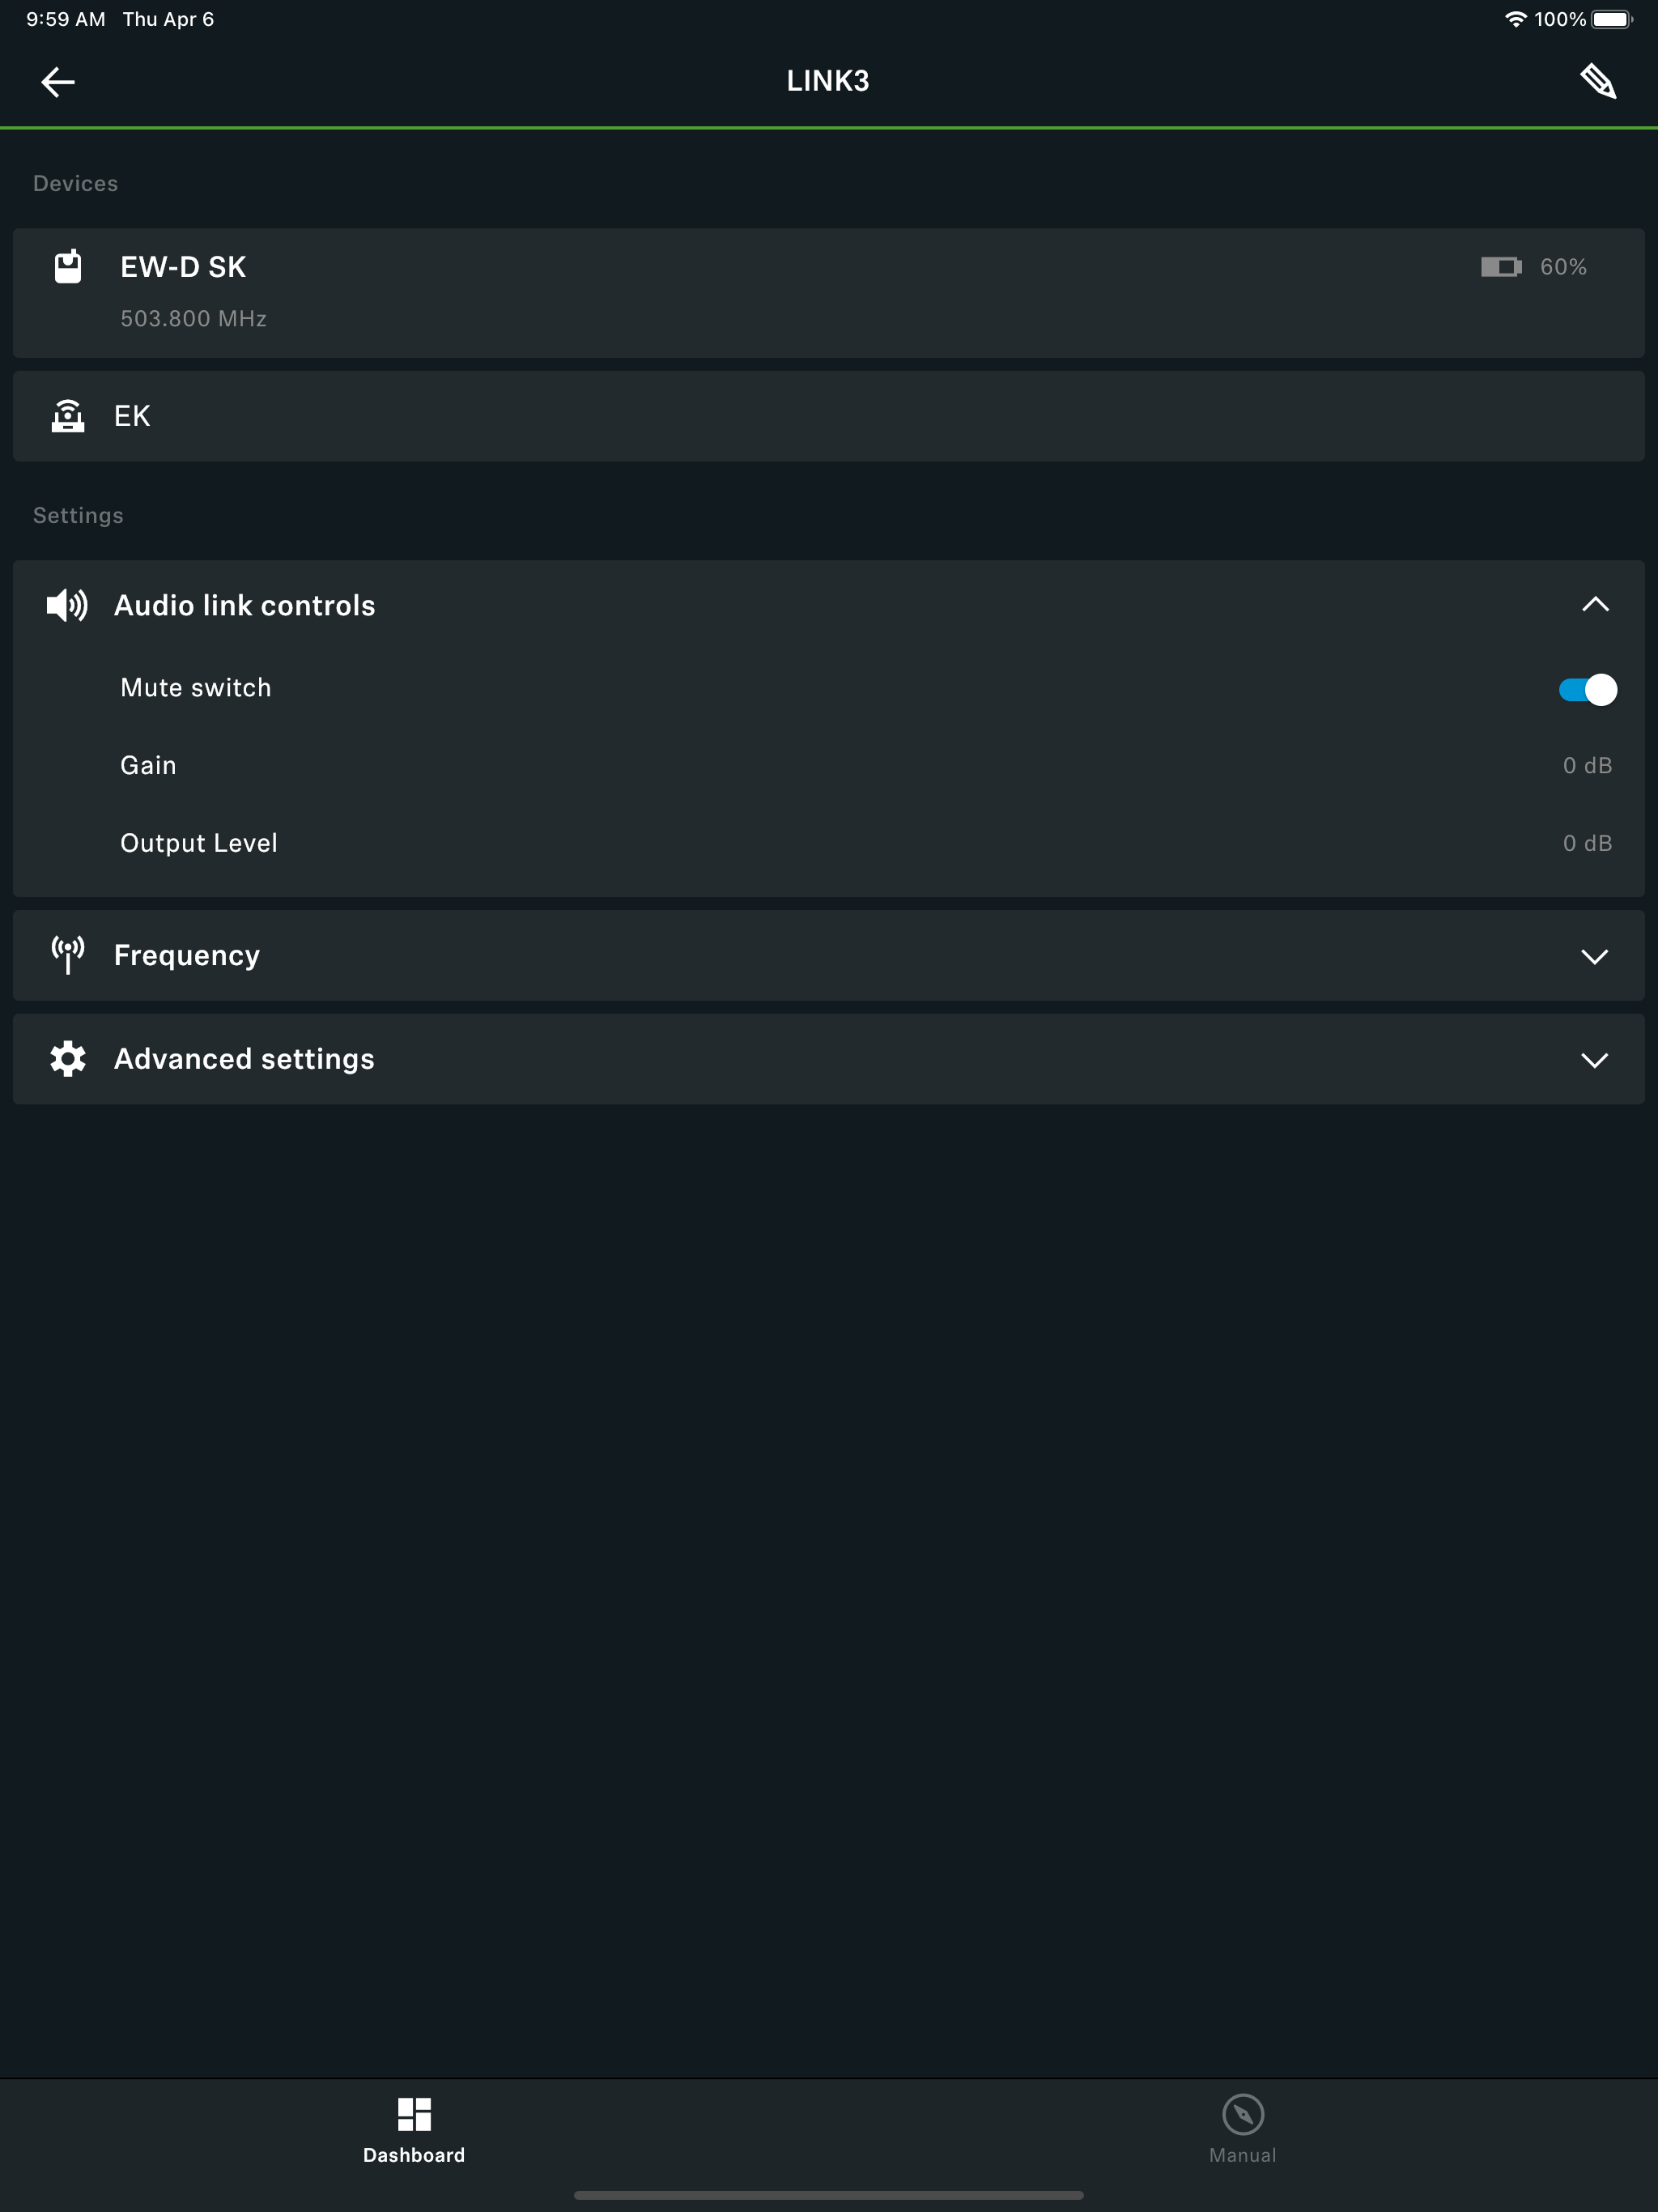The image size is (1658, 2212).
Task: Tap the back arrow icon
Action: 58,81
